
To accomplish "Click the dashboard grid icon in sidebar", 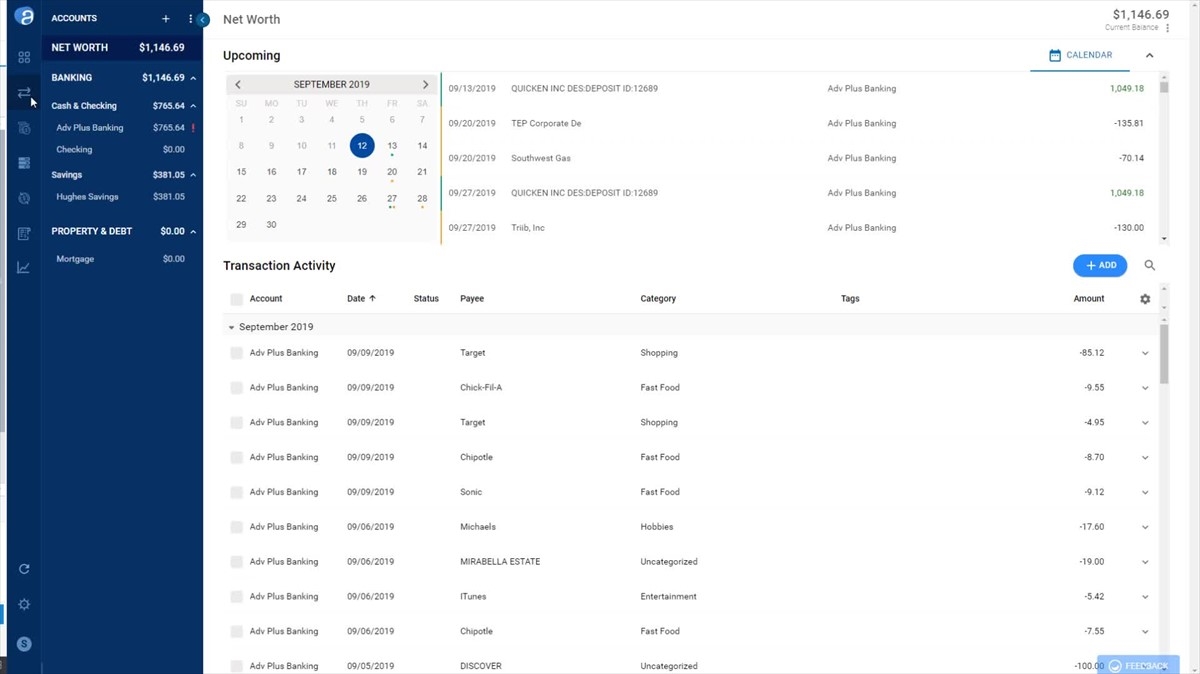I will (24, 58).
